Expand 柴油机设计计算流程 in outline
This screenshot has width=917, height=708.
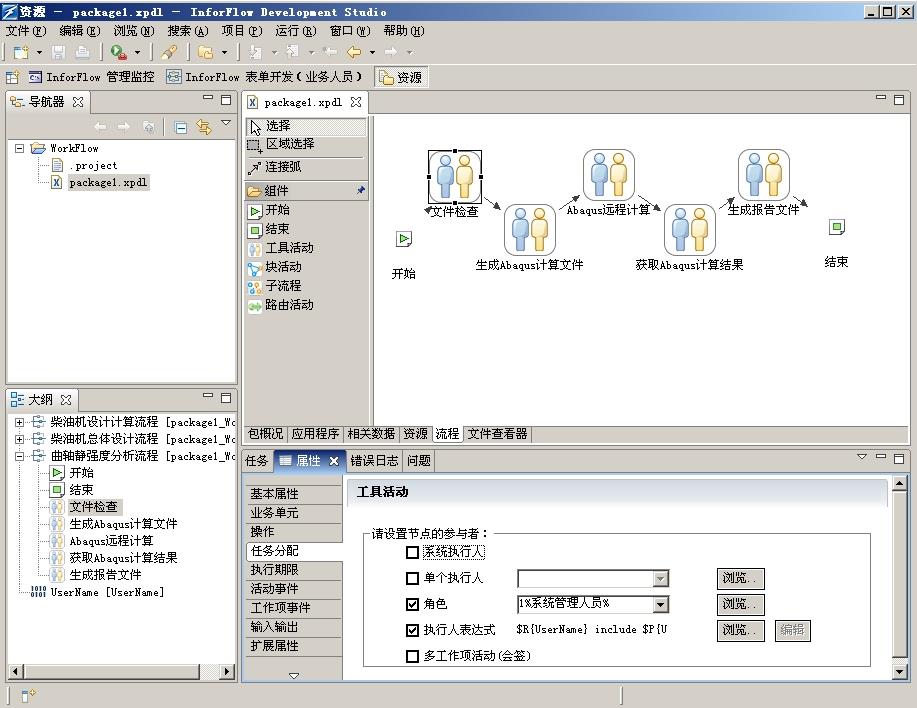click(x=19, y=422)
